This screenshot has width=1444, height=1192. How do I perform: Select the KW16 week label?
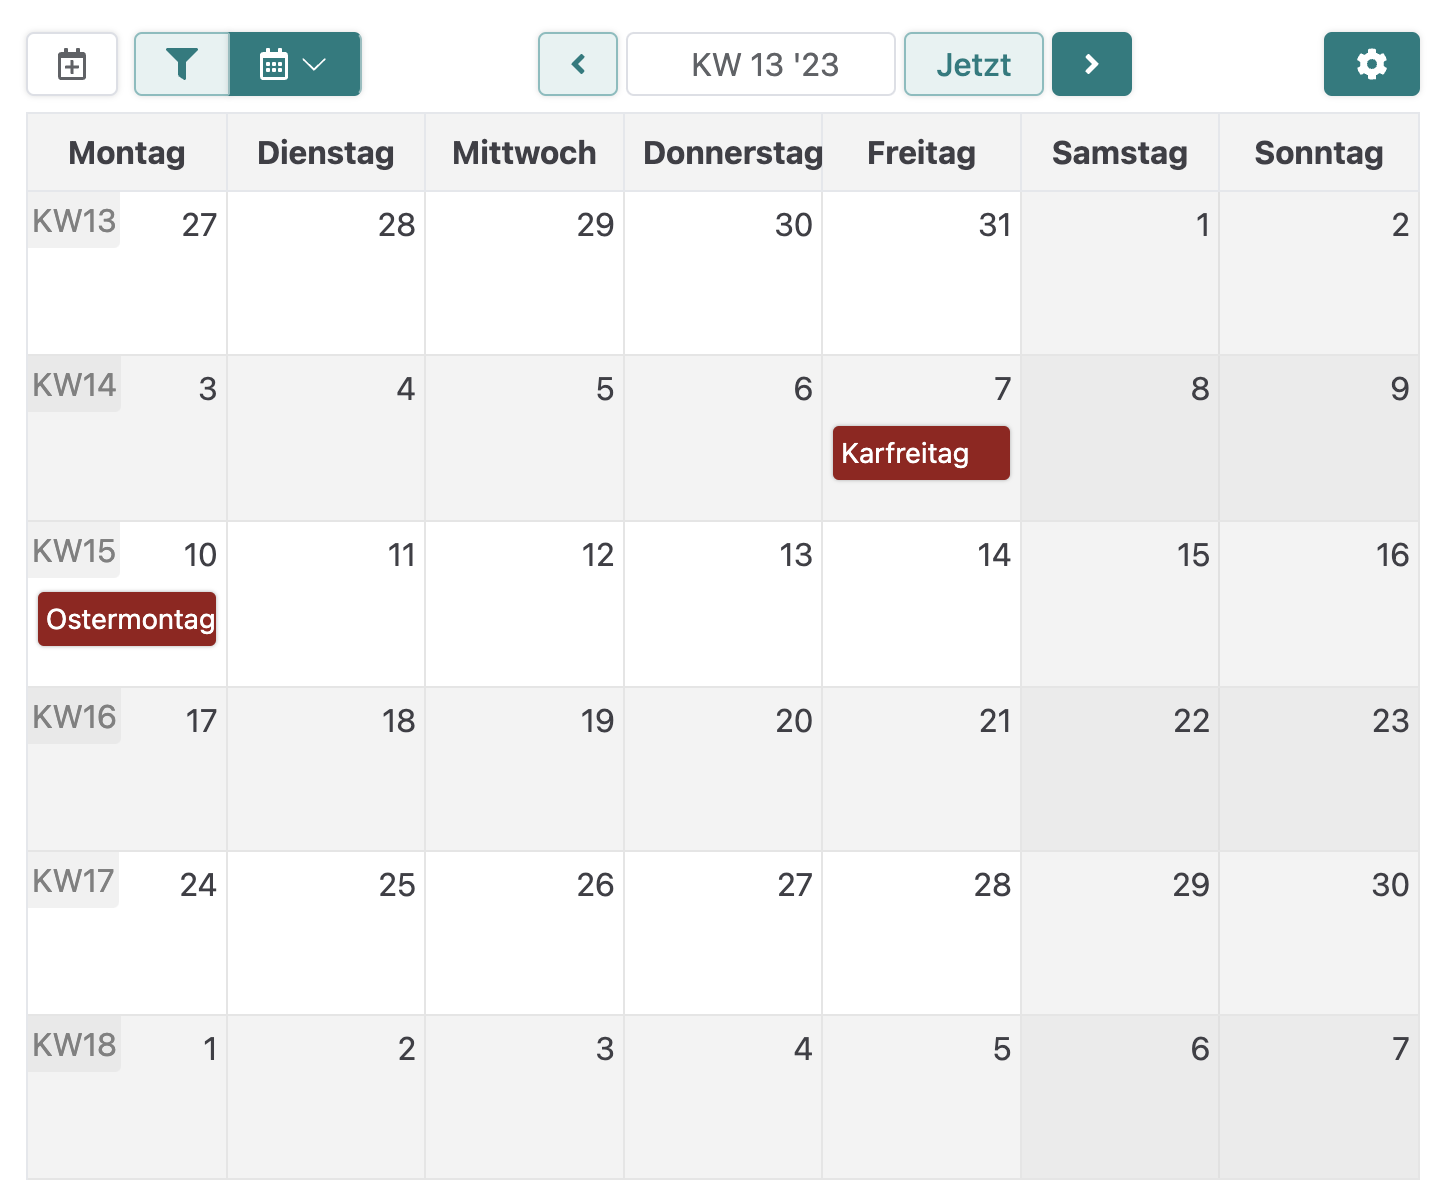coord(74,717)
